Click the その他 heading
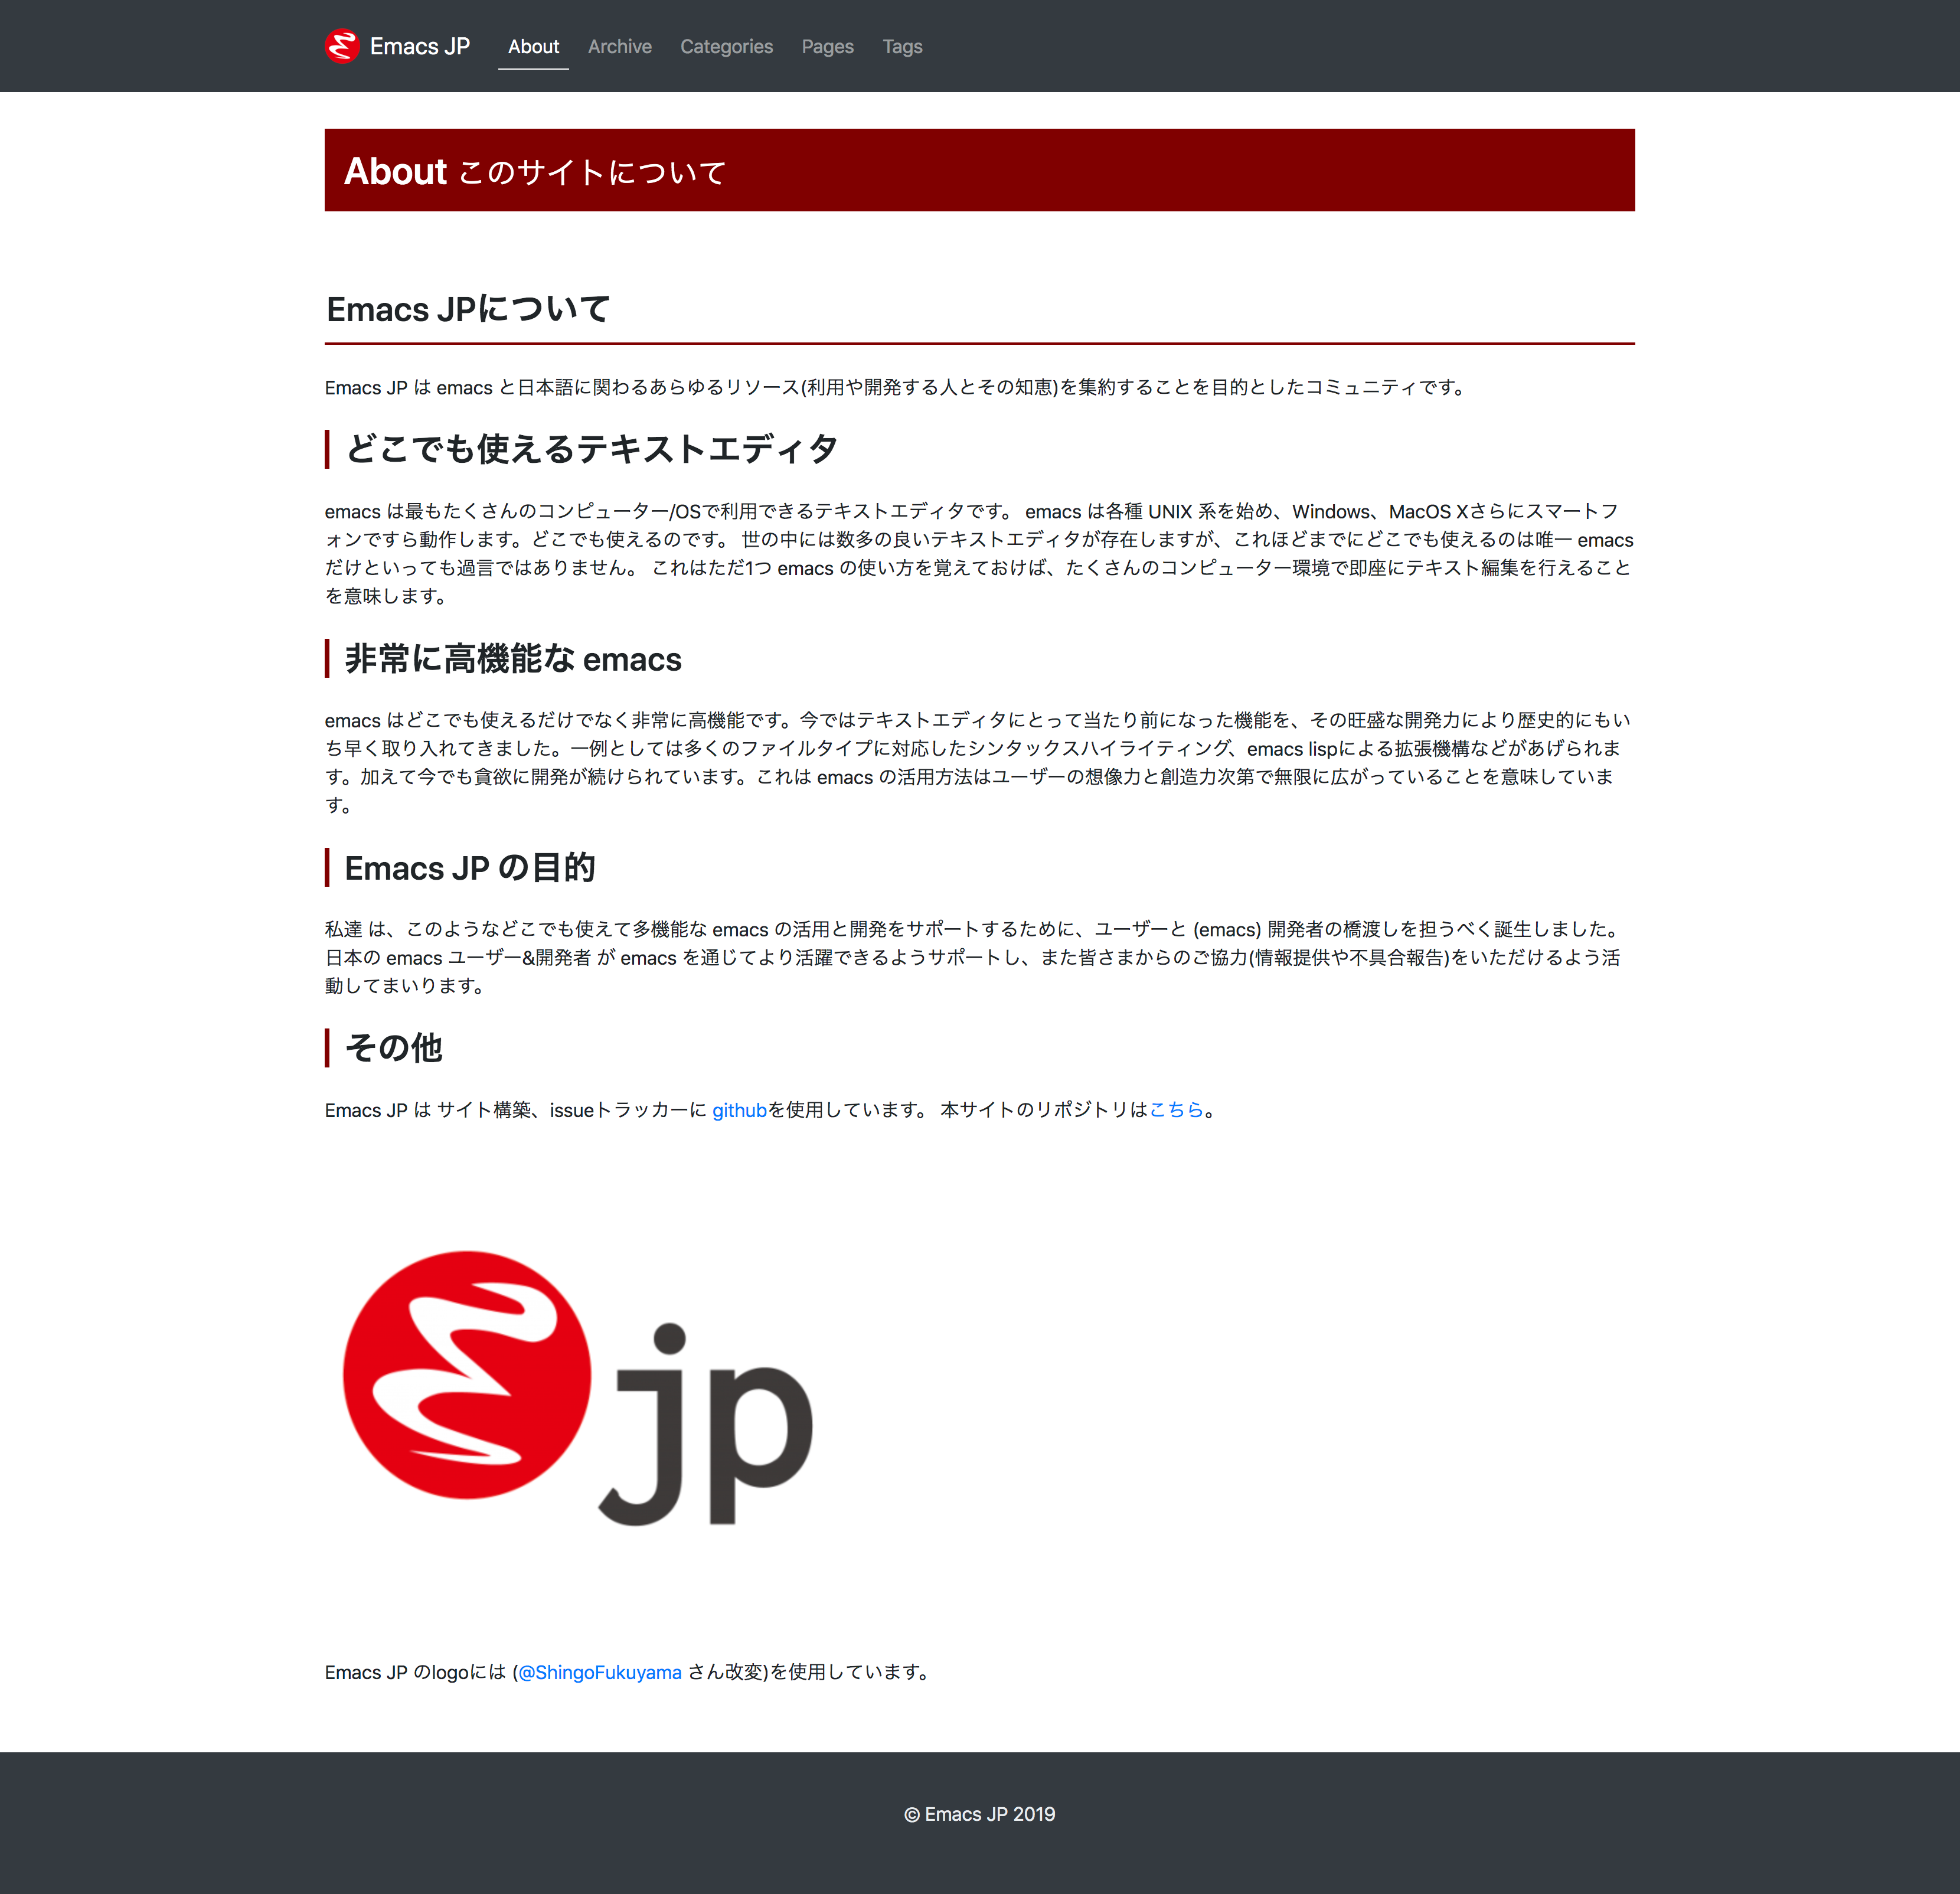This screenshot has width=1960, height=1894. pos(393,1047)
